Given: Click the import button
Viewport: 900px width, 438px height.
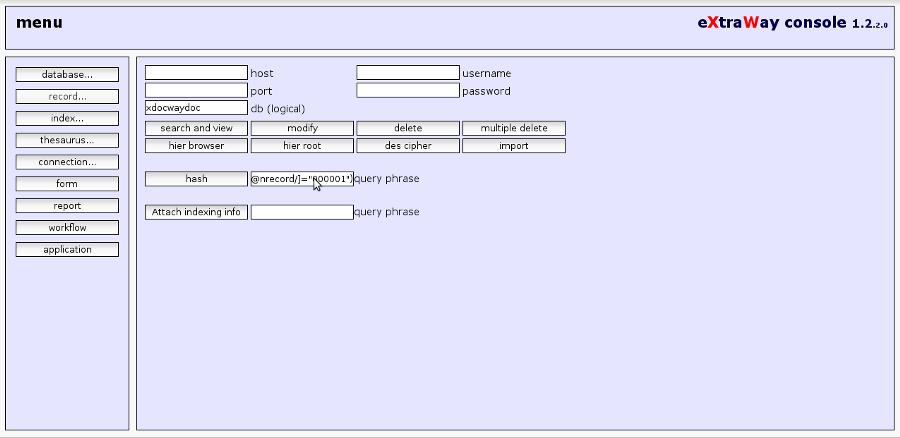Looking at the screenshot, I should coord(513,146).
